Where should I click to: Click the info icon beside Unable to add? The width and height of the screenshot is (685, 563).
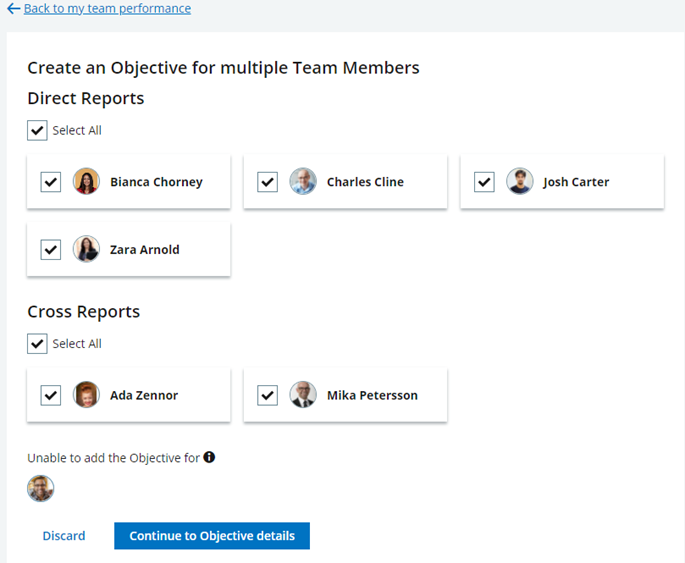pyautogui.click(x=209, y=457)
